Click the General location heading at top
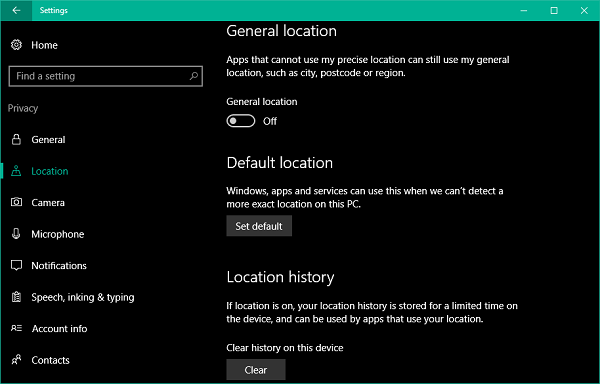Viewport: 600px width, 384px height. [x=282, y=31]
